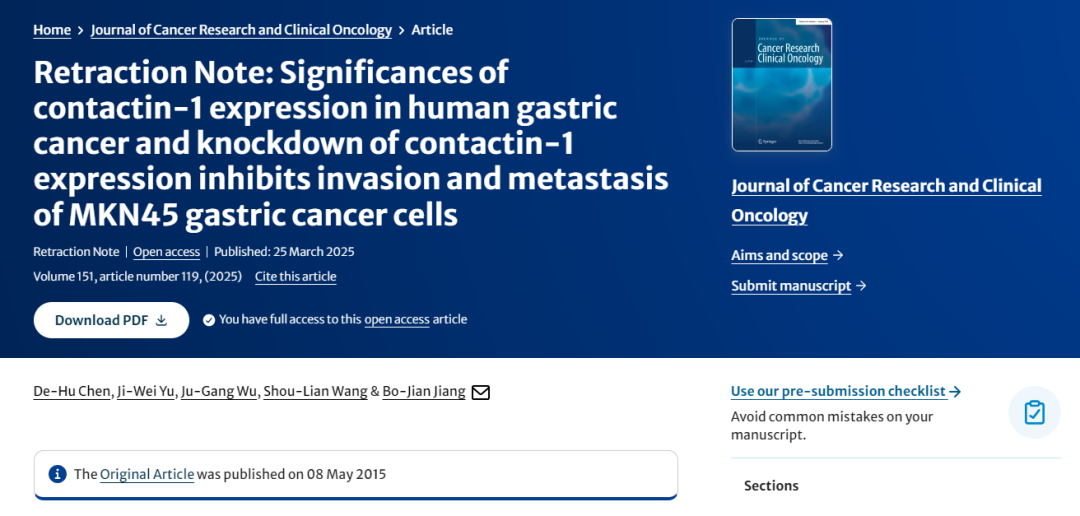Click the open access link in the access notice
The height and width of the screenshot is (516, 1080).
397,320
